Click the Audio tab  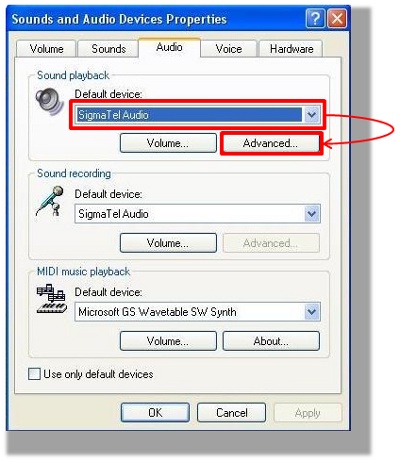pos(169,47)
